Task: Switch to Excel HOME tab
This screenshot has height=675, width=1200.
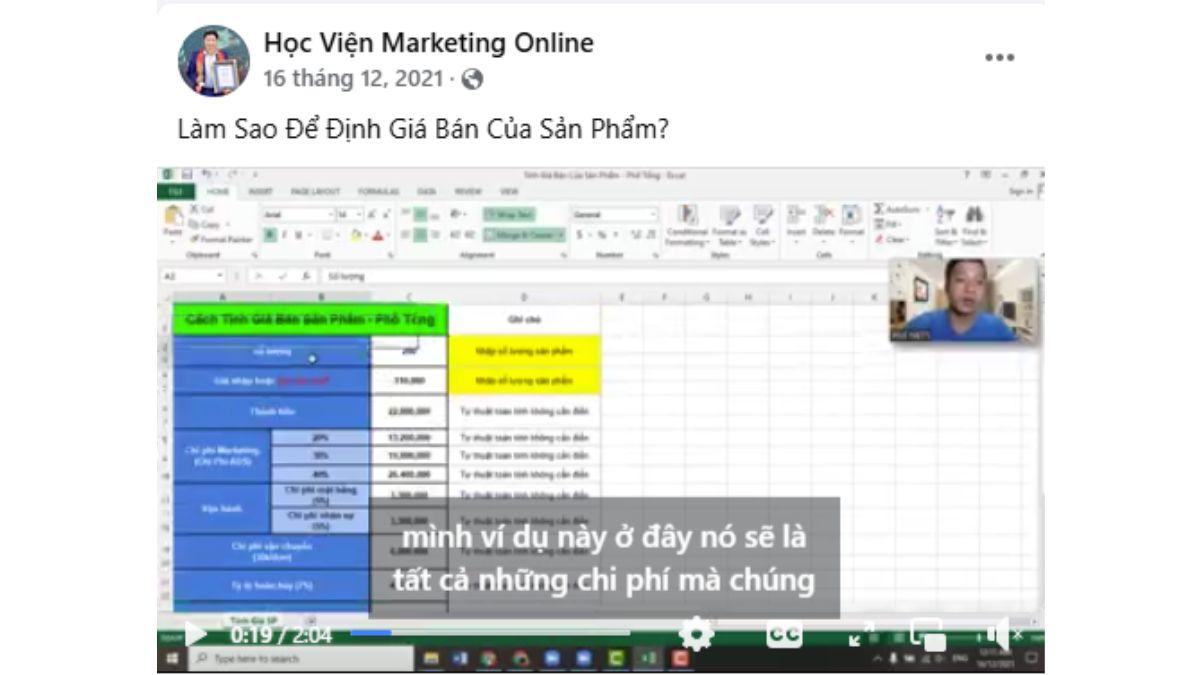Action: [218, 191]
